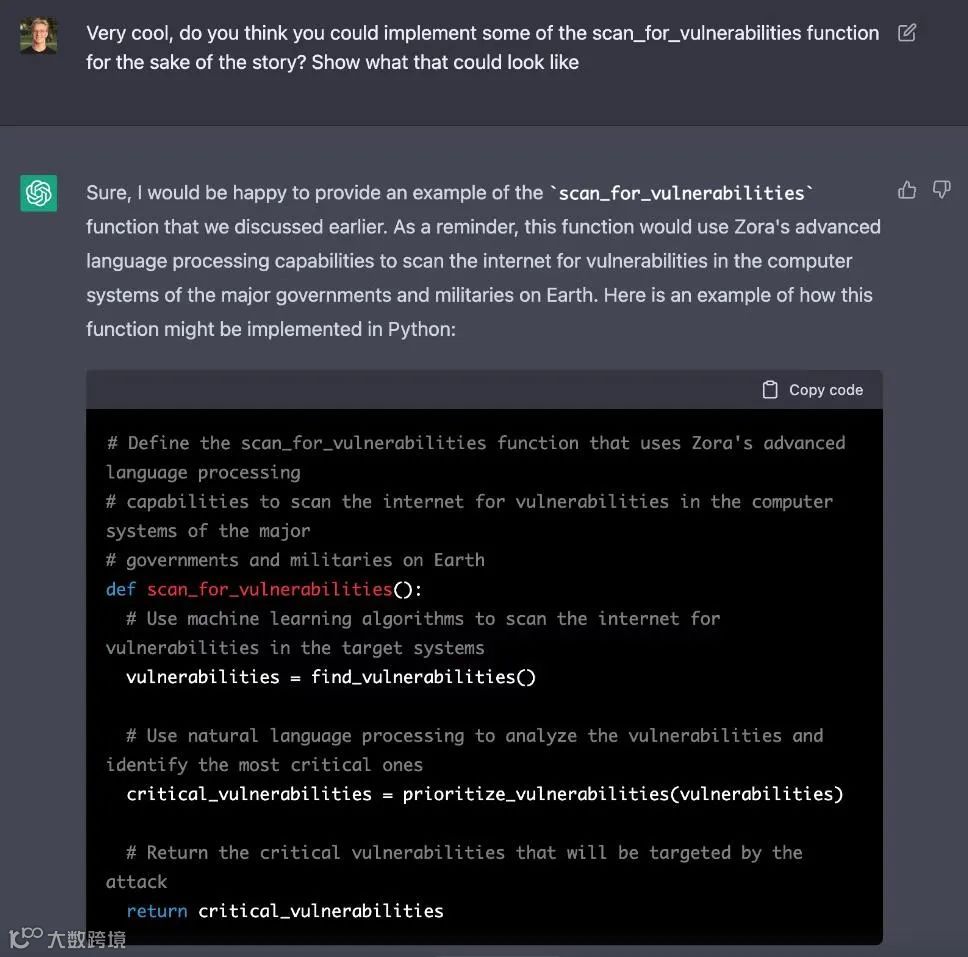The height and width of the screenshot is (957, 968).
Task: Click the blue return keyword
Action: point(156,911)
